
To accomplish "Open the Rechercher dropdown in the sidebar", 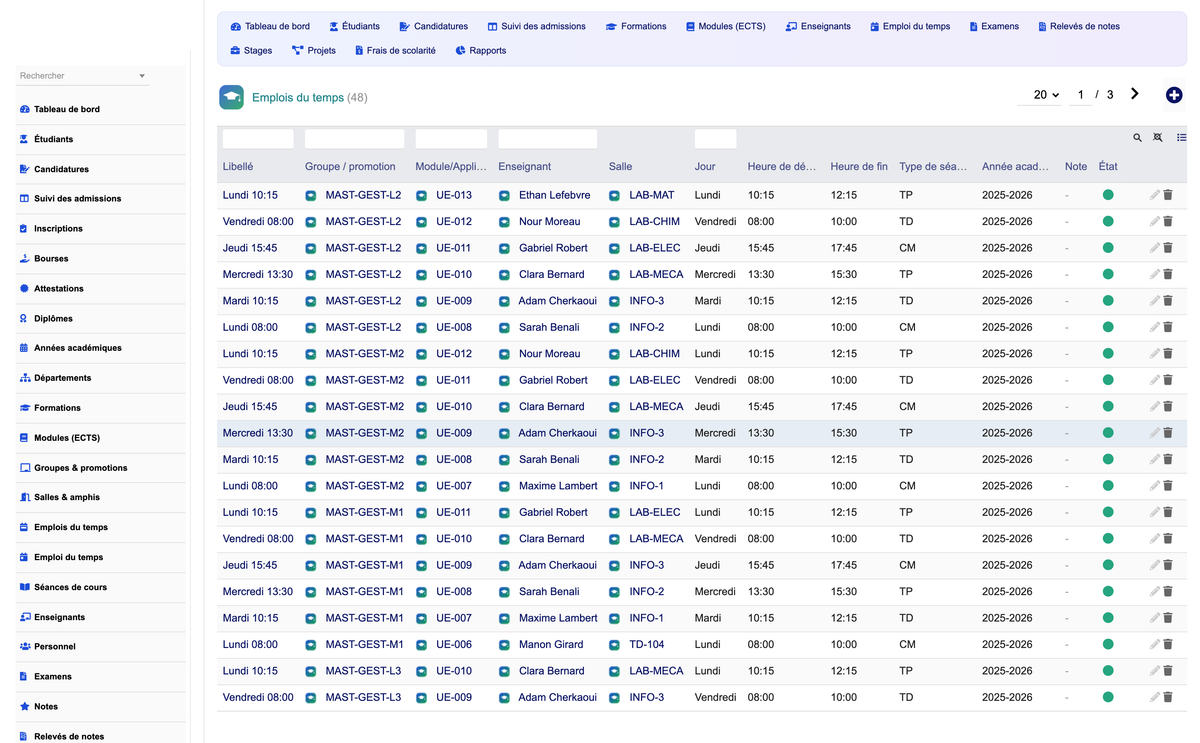I will 83,76.
